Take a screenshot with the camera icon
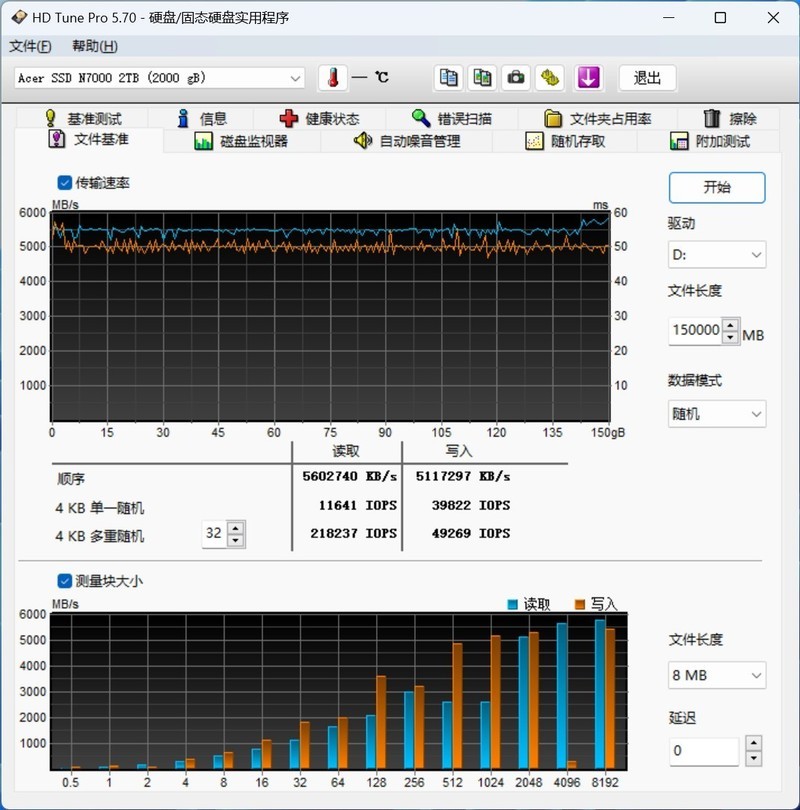The image size is (800, 810). click(515, 78)
